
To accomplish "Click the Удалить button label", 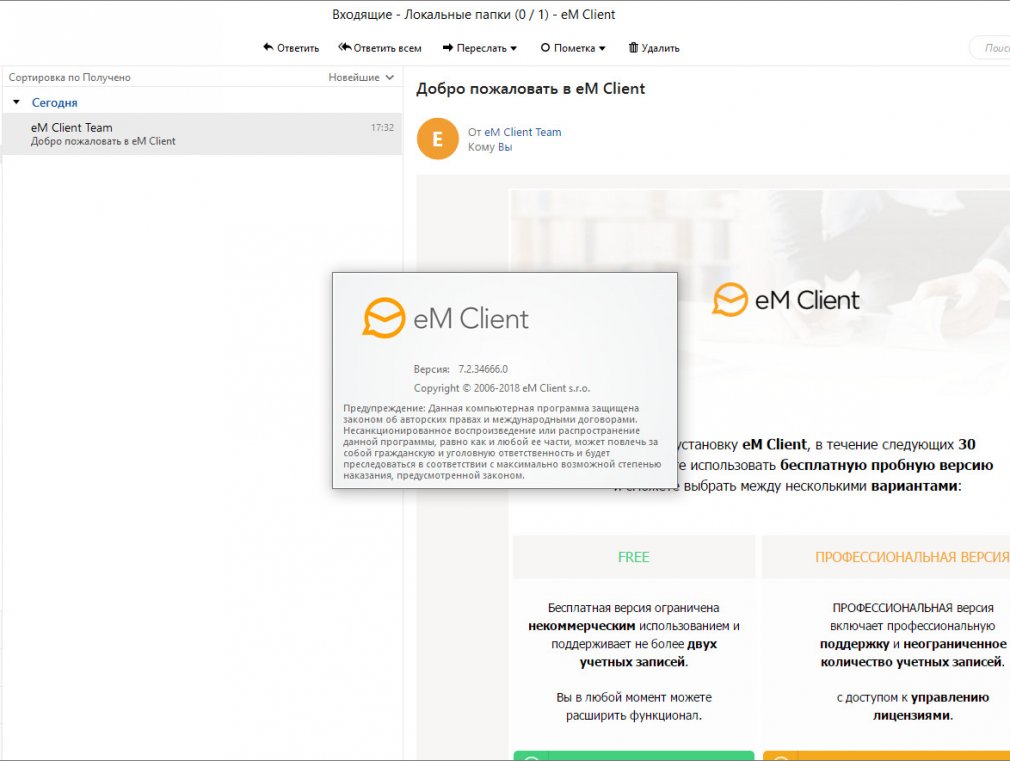I will [660, 48].
